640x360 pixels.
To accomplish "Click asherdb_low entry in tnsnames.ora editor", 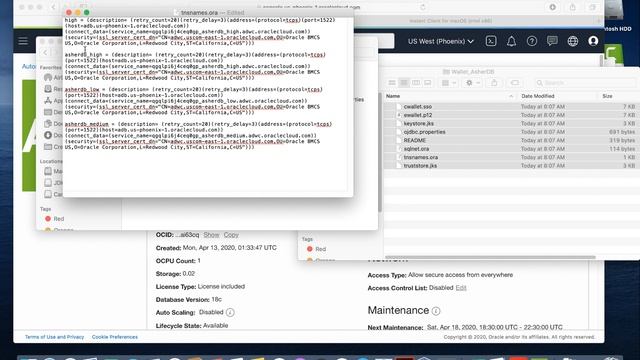I will click(82, 89).
